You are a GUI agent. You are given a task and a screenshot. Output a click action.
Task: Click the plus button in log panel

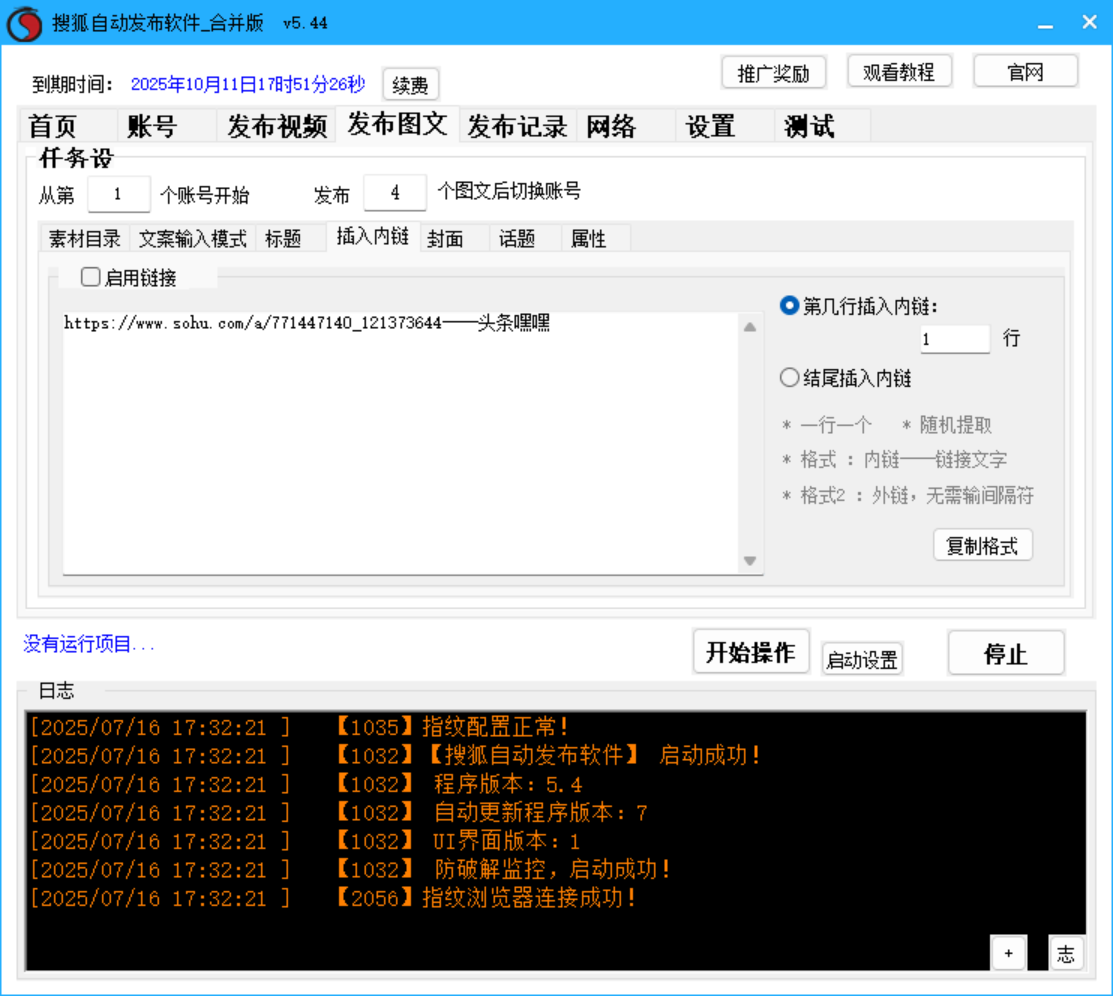coord(1008,953)
